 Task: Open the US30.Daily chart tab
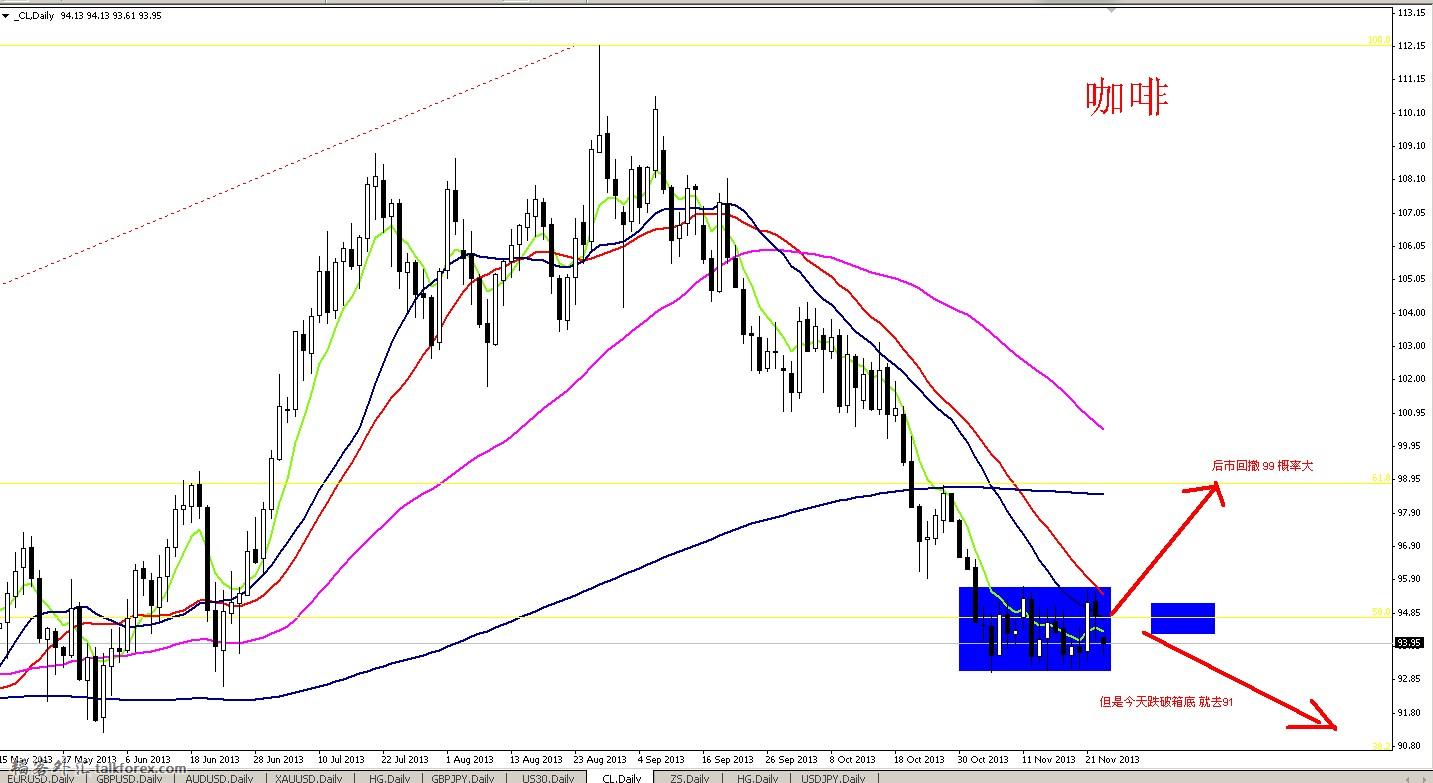[x=547, y=778]
